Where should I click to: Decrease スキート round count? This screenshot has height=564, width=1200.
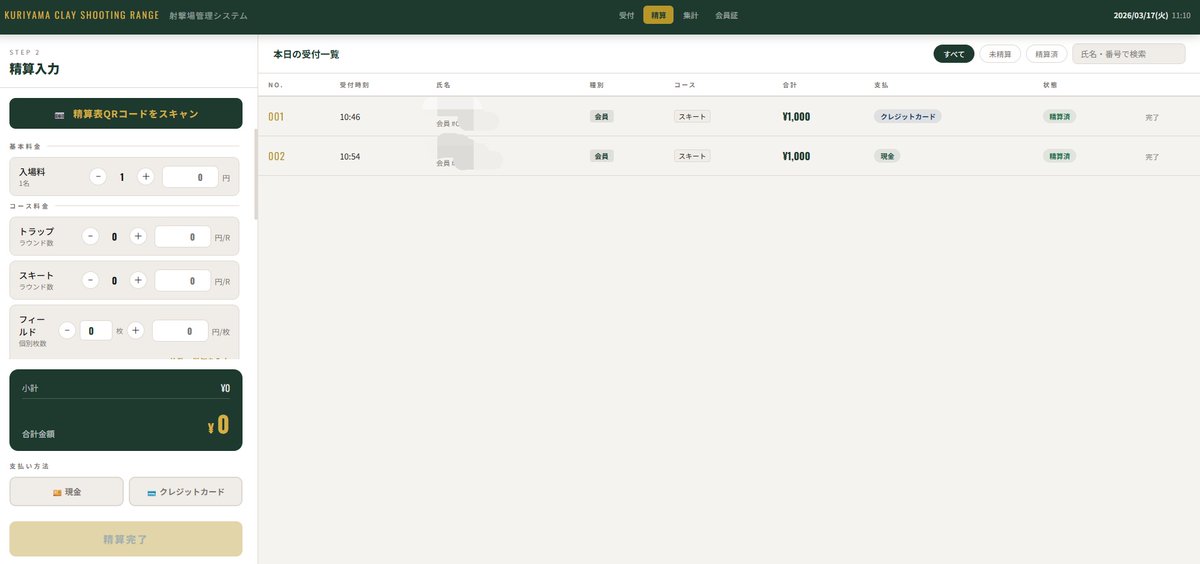(x=90, y=280)
